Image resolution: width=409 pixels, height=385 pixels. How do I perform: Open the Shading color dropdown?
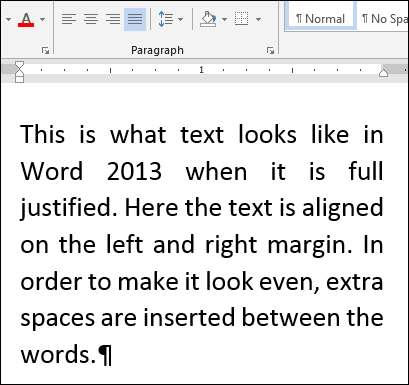pos(224,19)
